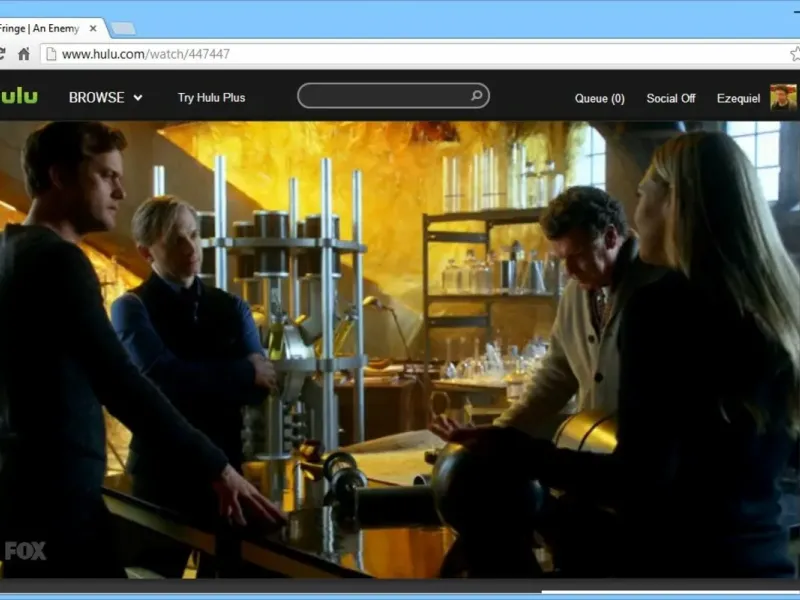Click the magnifying glass search icon
This screenshot has height=600, width=800.
(477, 96)
